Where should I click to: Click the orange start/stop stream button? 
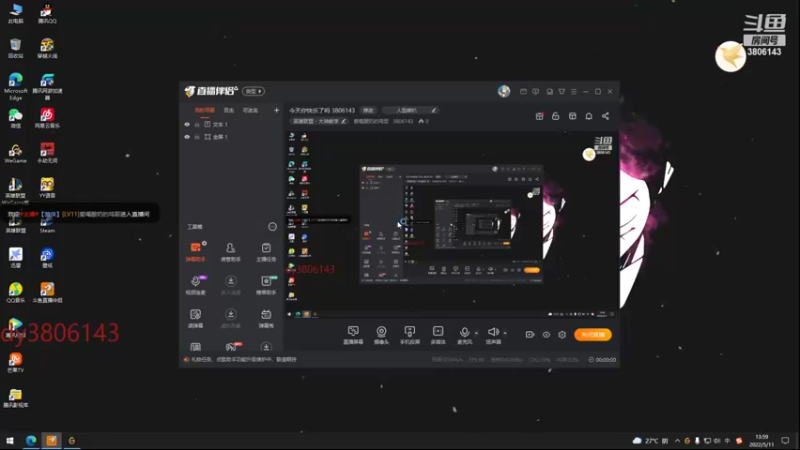pyautogui.click(x=592, y=335)
